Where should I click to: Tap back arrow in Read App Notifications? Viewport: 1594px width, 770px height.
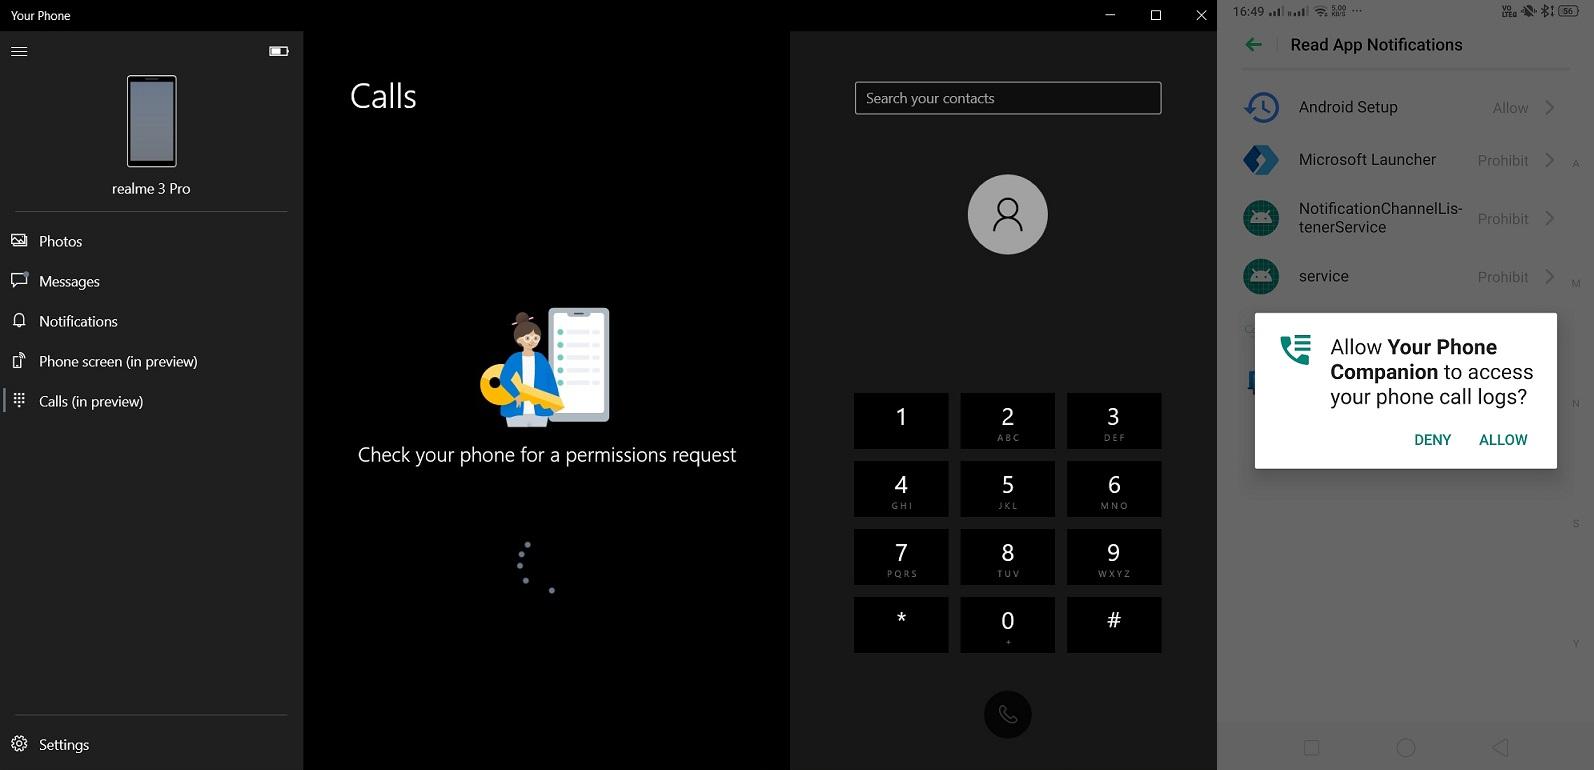coord(1254,44)
